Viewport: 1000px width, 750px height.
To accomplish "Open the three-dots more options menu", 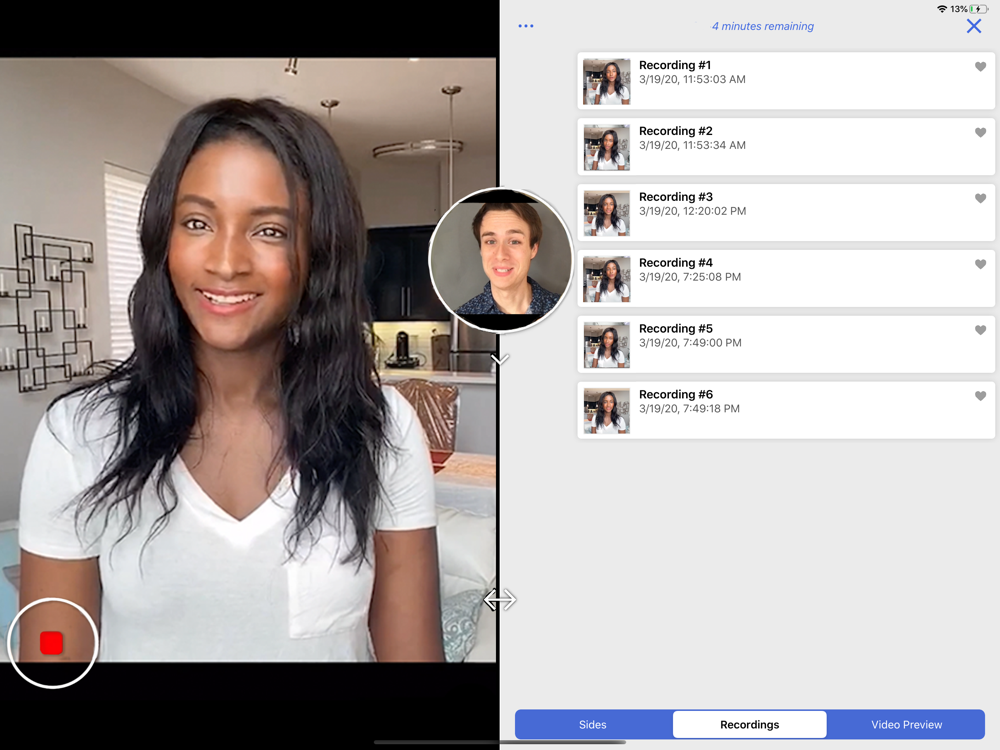I will 526,26.
